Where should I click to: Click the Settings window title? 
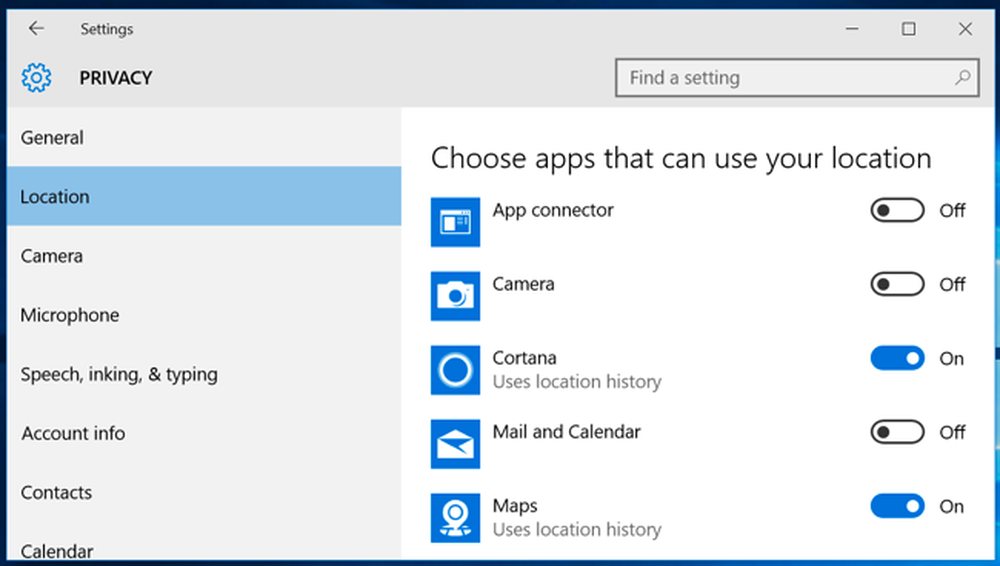[x=107, y=29]
